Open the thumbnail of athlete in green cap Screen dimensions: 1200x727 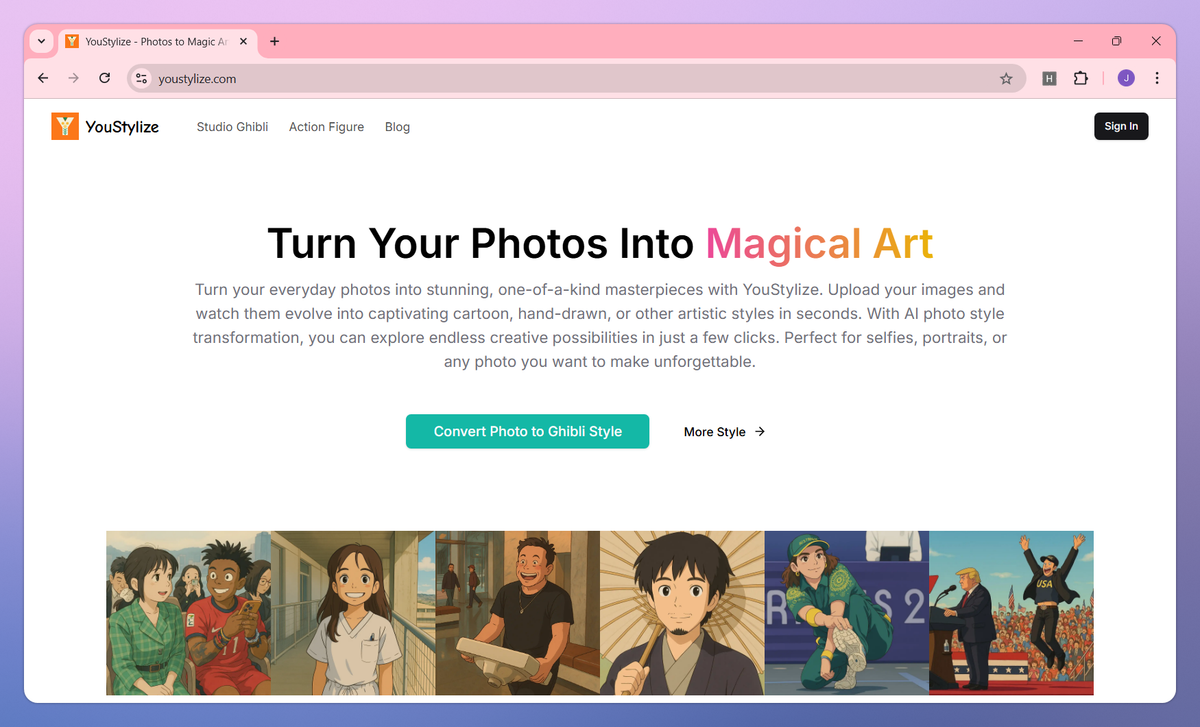(847, 613)
